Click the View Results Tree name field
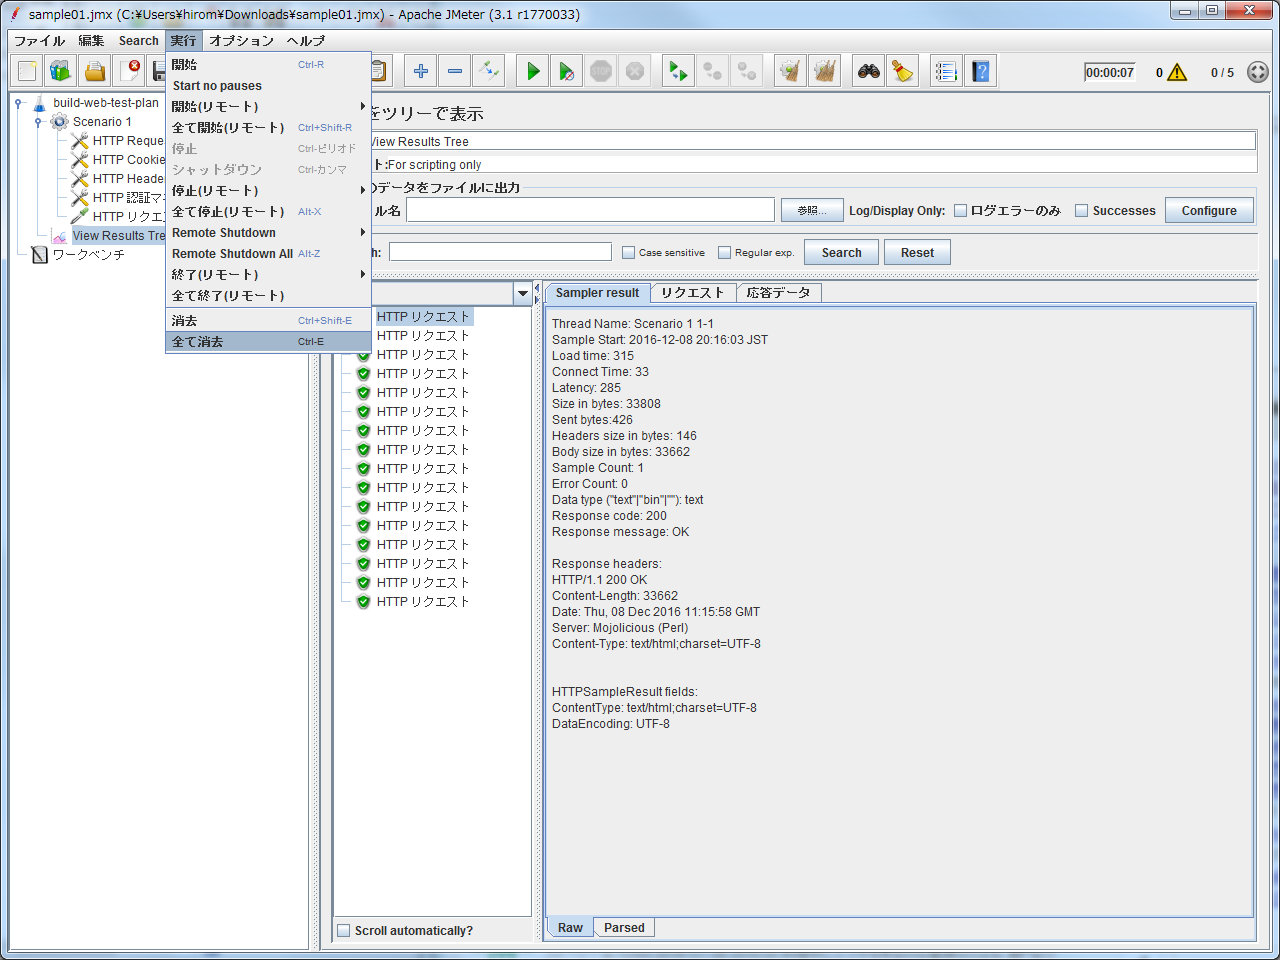The width and height of the screenshot is (1280, 960). tap(811, 142)
